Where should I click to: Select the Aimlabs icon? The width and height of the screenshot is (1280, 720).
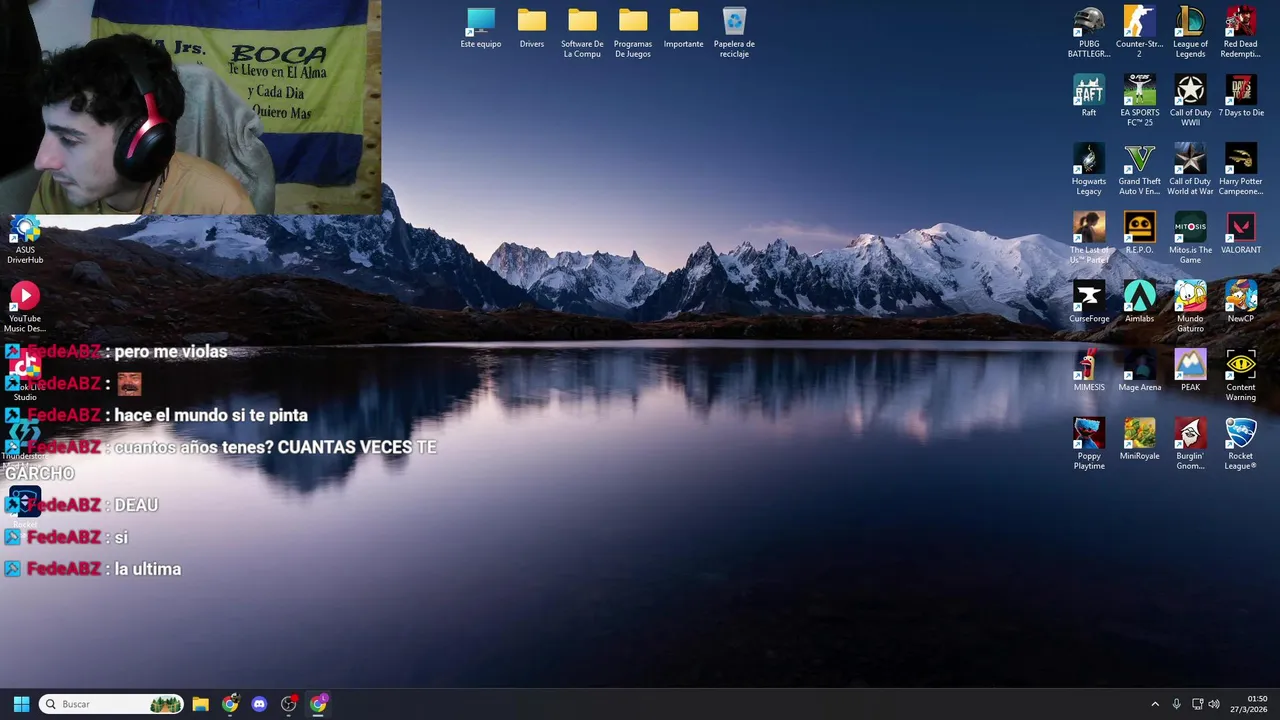(x=1139, y=302)
